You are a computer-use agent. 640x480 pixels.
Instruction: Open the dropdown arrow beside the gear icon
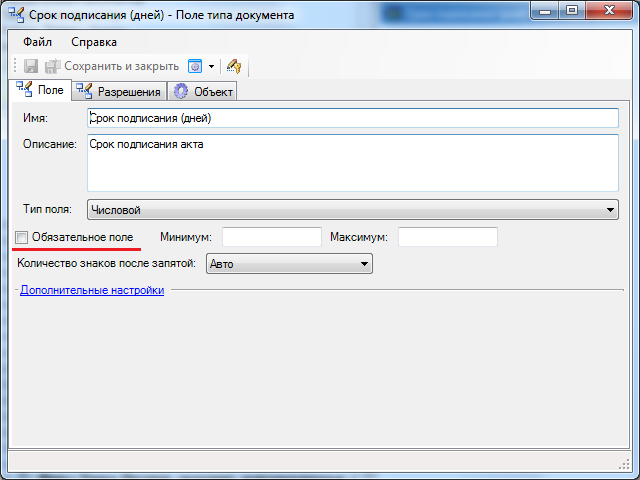pos(211,66)
